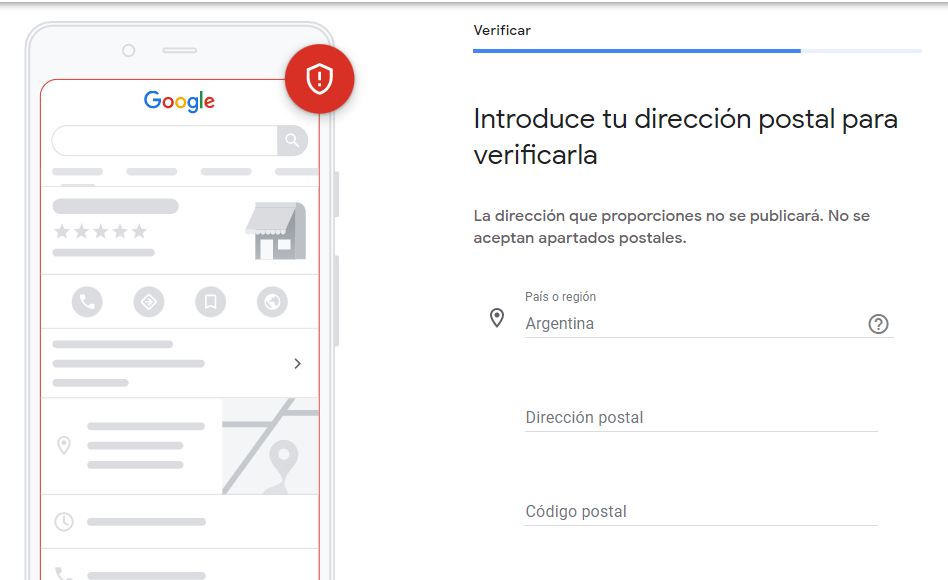The width and height of the screenshot is (948, 580).
Task: Tap the globe website icon in mockup
Action: [272, 302]
